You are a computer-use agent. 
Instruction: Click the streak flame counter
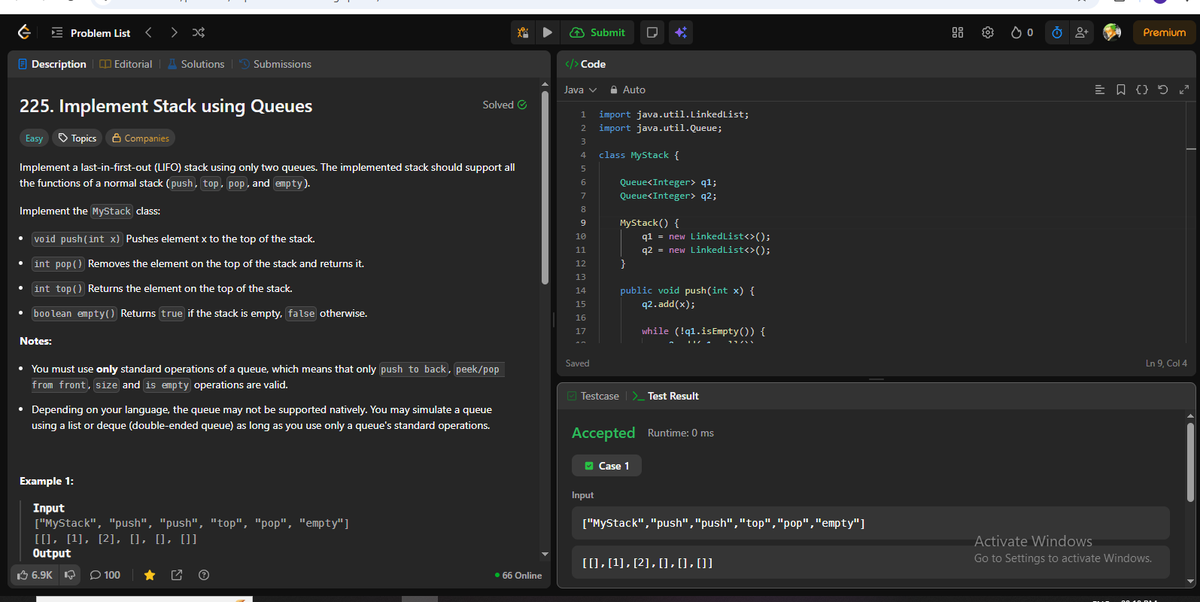[x=1022, y=33]
